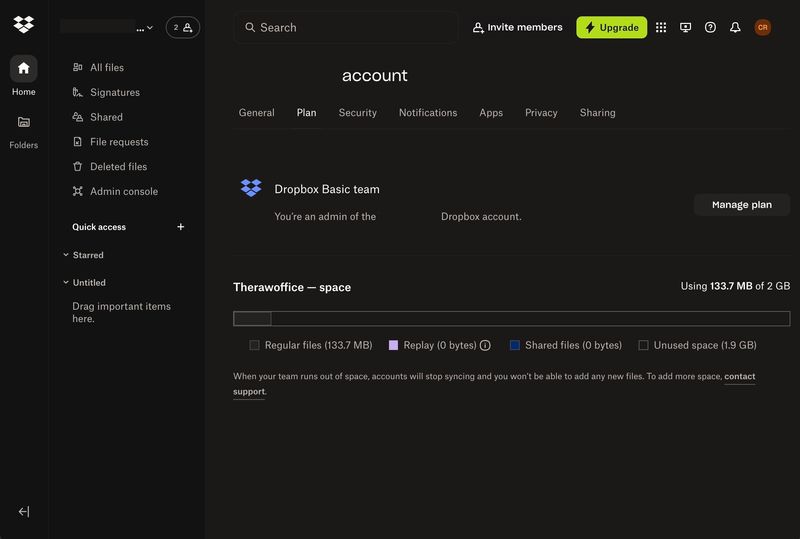Click the Manage plan button
The height and width of the screenshot is (539, 800).
click(x=741, y=205)
